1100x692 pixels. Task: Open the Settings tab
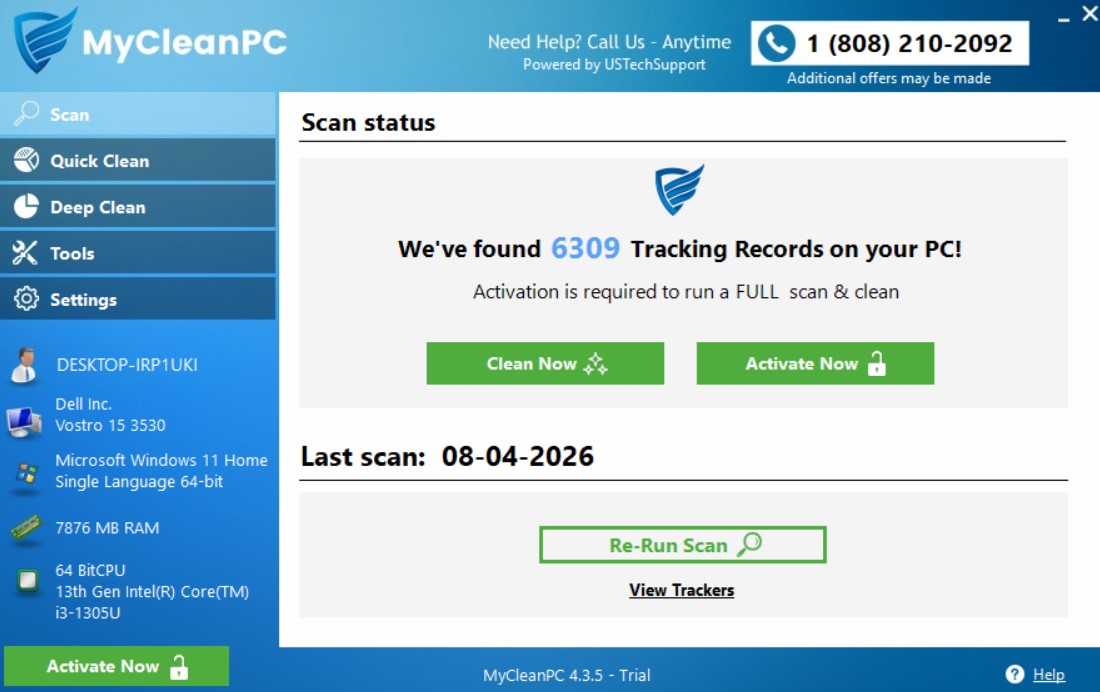tap(138, 300)
